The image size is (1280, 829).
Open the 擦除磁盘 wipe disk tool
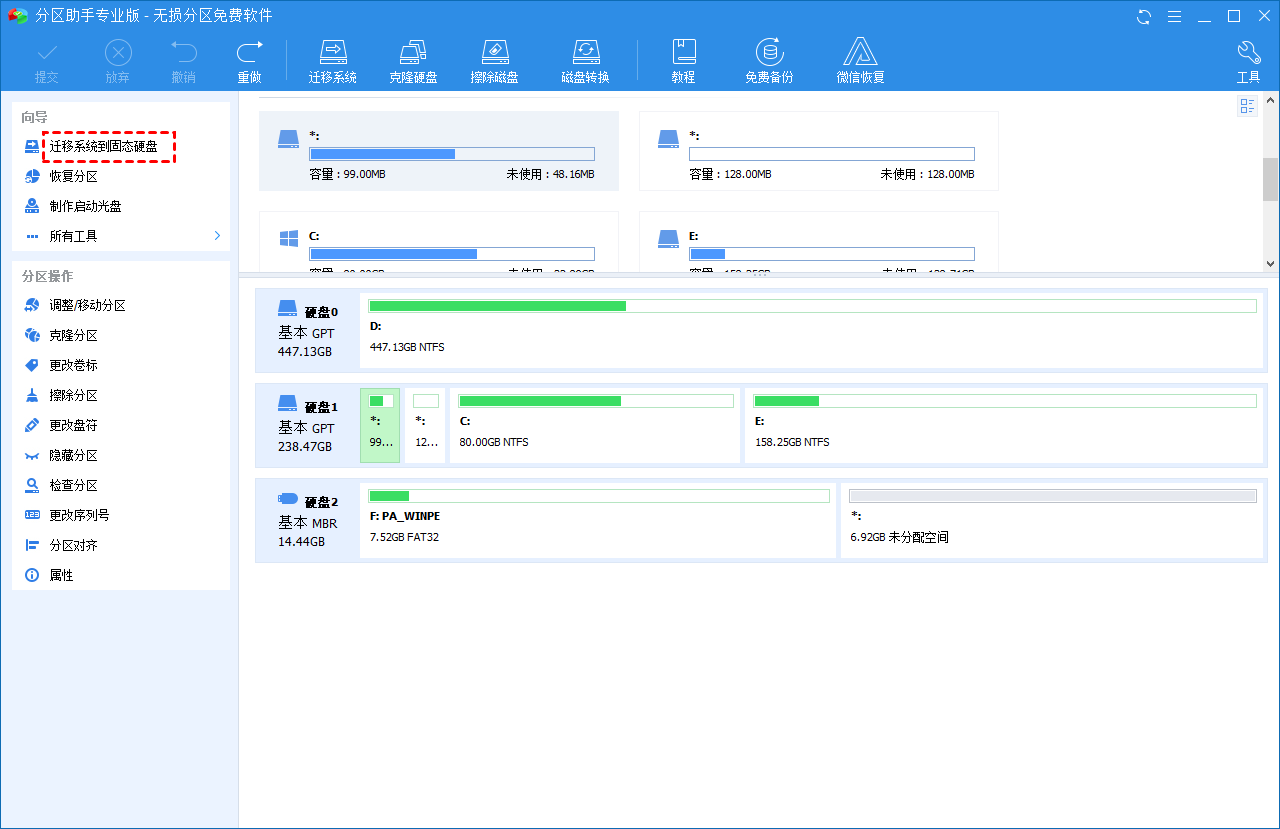(494, 62)
